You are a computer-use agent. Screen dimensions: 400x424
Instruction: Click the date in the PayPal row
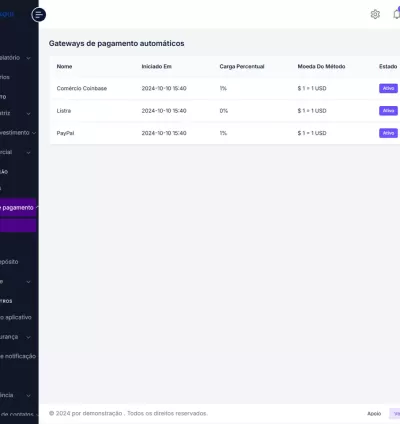click(164, 133)
